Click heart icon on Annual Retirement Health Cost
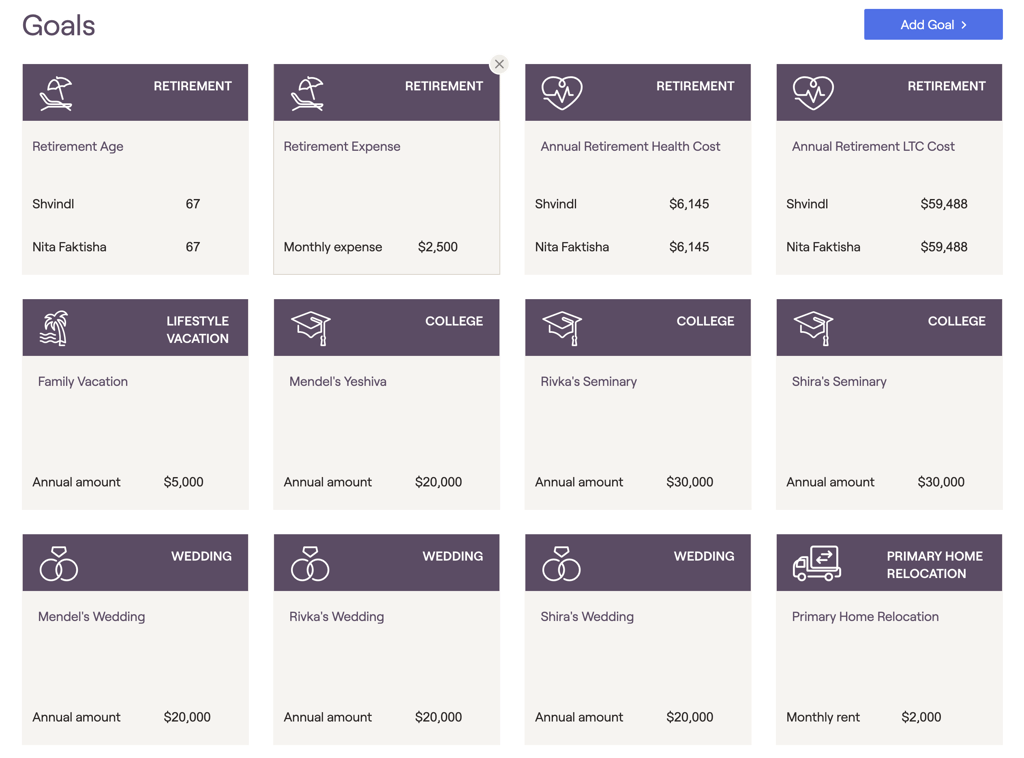1024x758 pixels. pyautogui.click(x=561, y=92)
